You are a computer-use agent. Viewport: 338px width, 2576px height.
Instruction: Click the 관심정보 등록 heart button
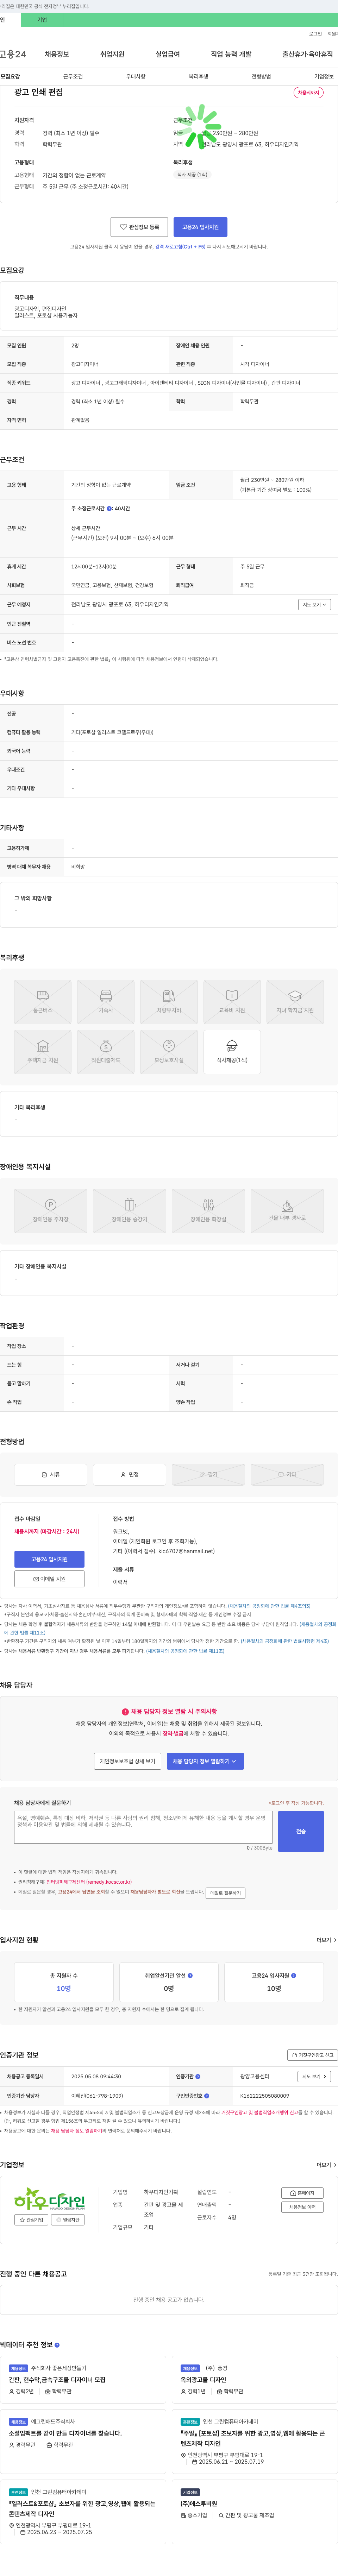tap(139, 227)
